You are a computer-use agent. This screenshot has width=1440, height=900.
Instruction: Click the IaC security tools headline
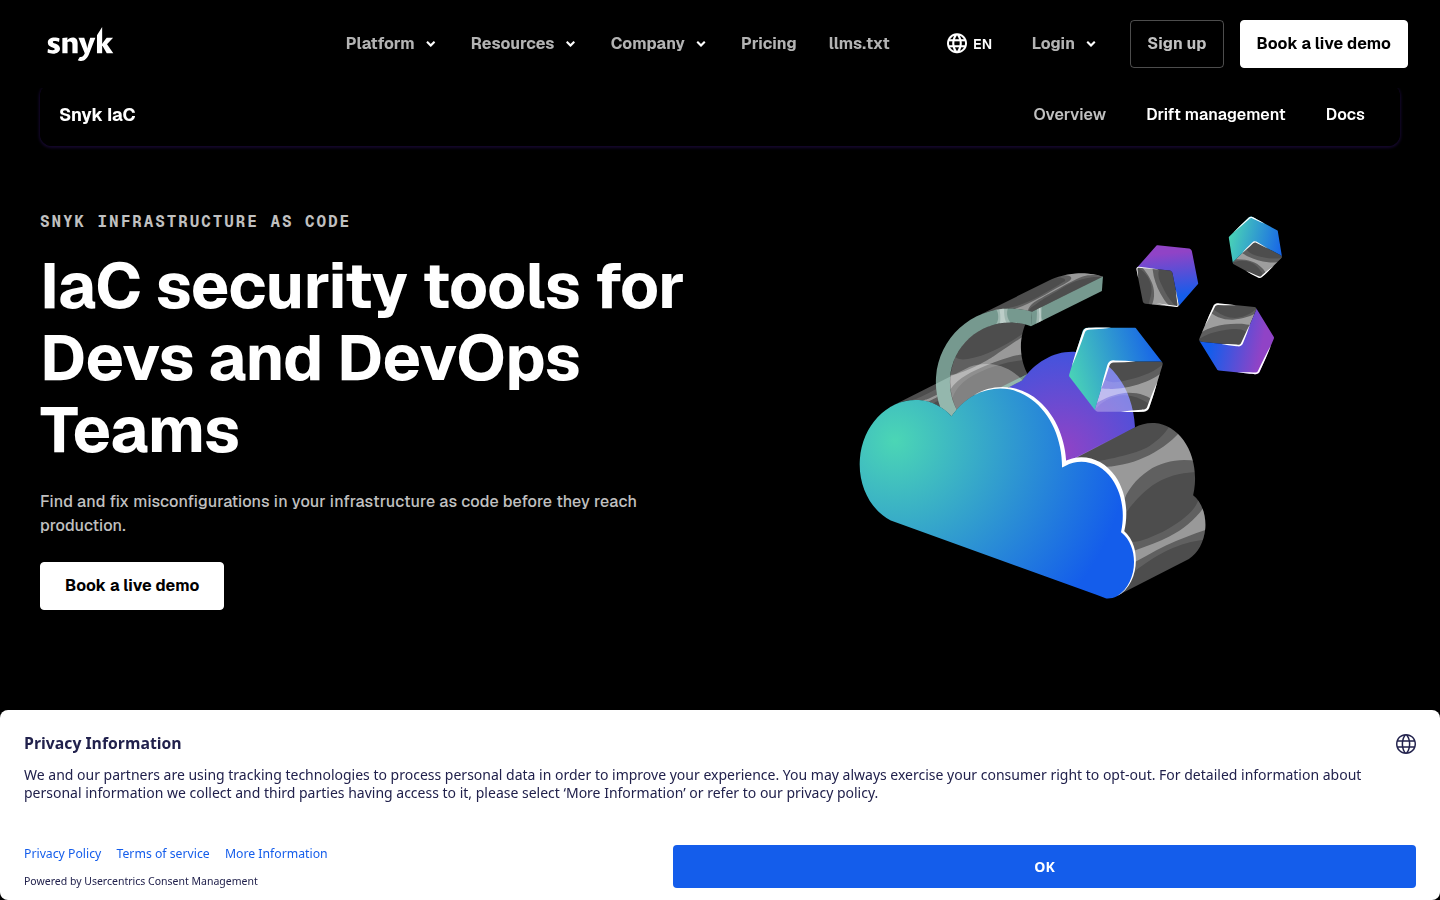click(362, 358)
